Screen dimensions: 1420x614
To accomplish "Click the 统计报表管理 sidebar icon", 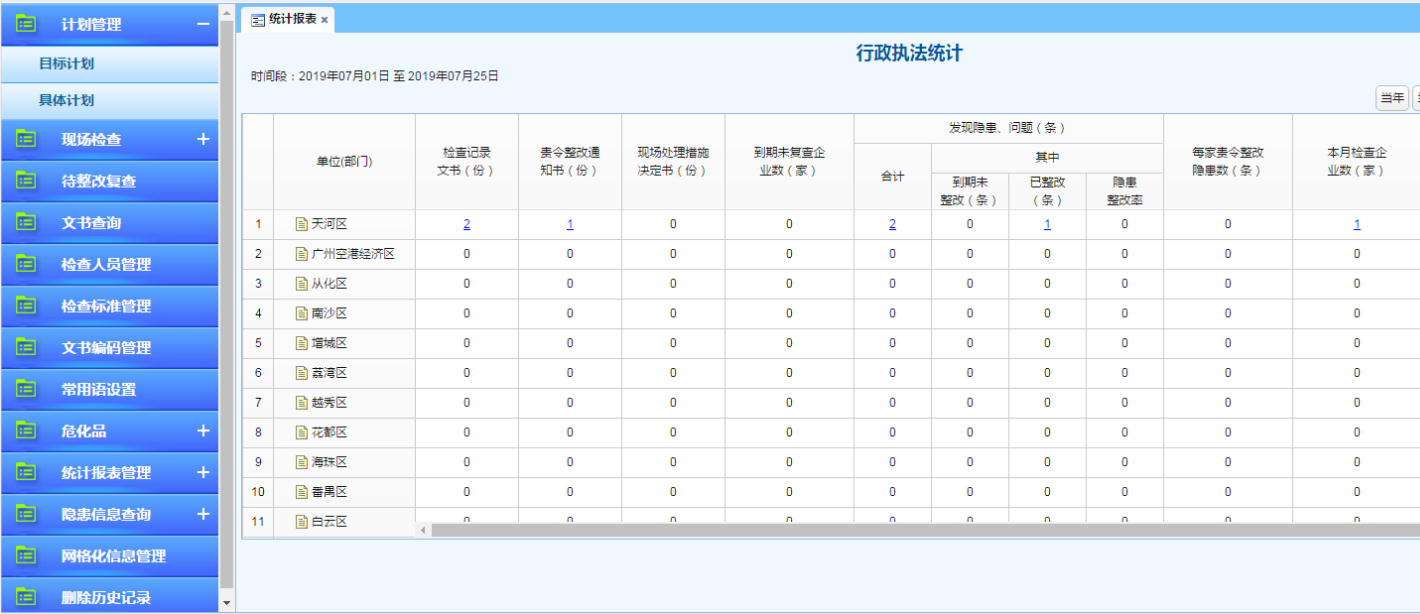I will 26,472.
